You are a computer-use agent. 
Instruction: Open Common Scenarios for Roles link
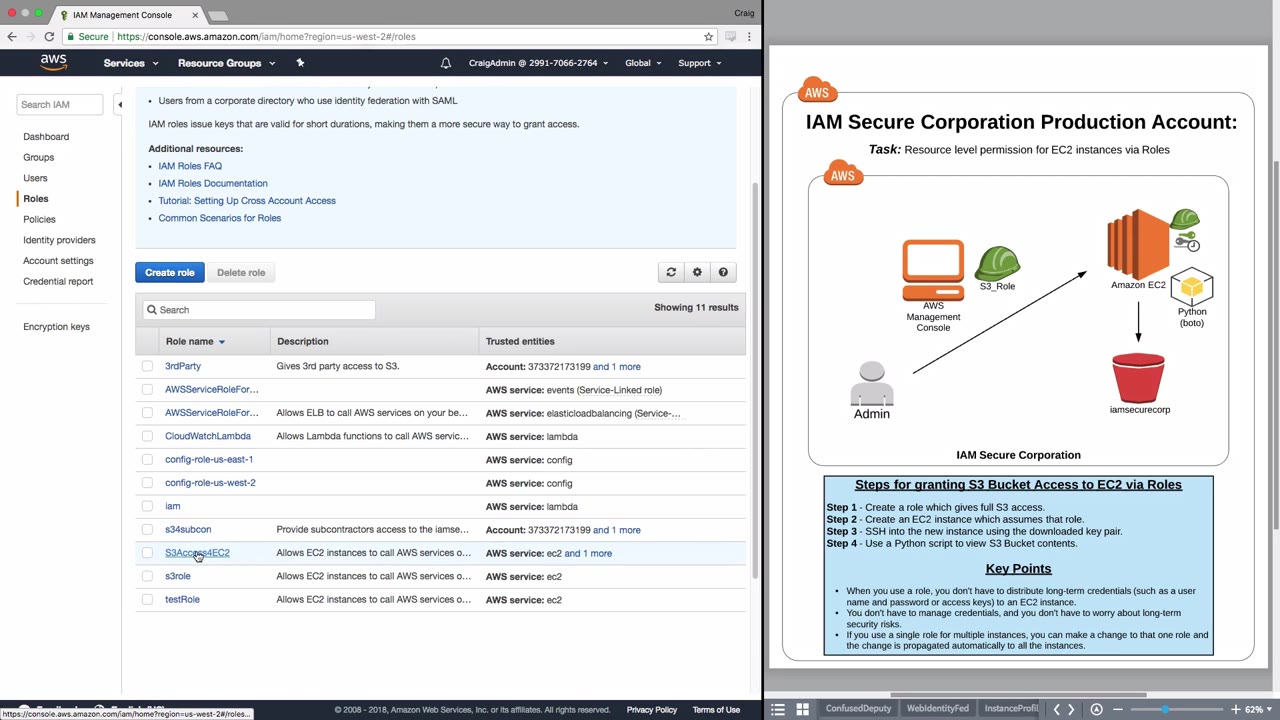coord(220,218)
